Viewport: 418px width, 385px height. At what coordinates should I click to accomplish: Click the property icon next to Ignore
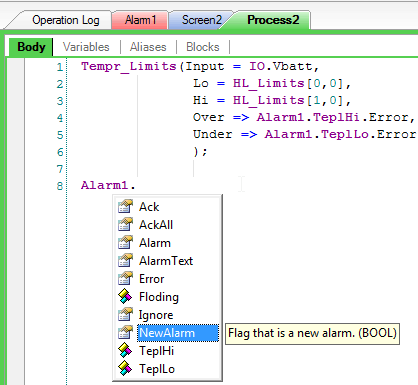[125, 315]
